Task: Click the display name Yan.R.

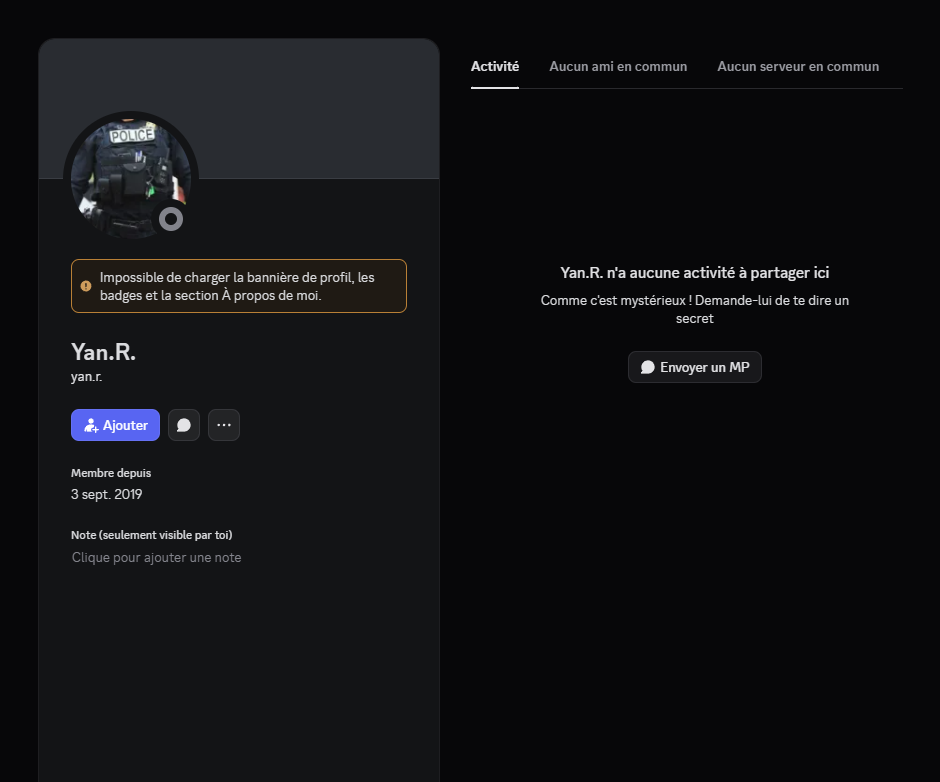Action: pyautogui.click(x=103, y=352)
